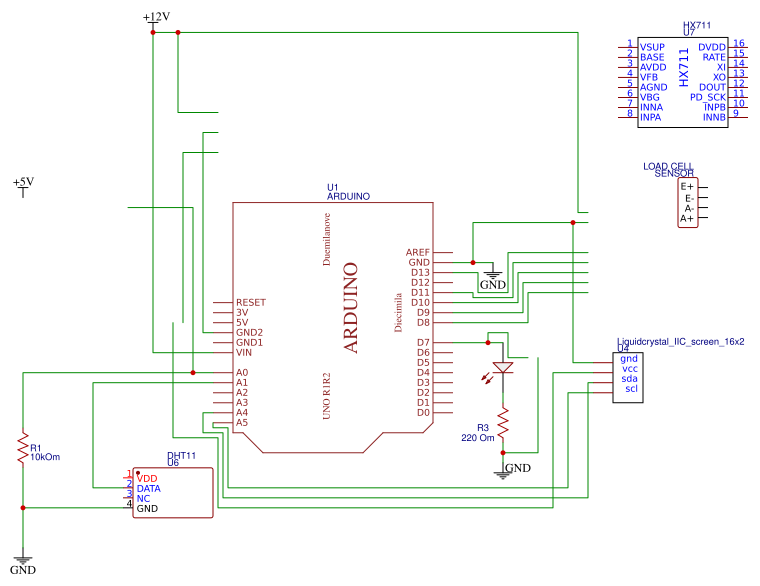The height and width of the screenshot is (586, 760).
Task: Select the +5V power symbol
Action: click(x=23, y=187)
